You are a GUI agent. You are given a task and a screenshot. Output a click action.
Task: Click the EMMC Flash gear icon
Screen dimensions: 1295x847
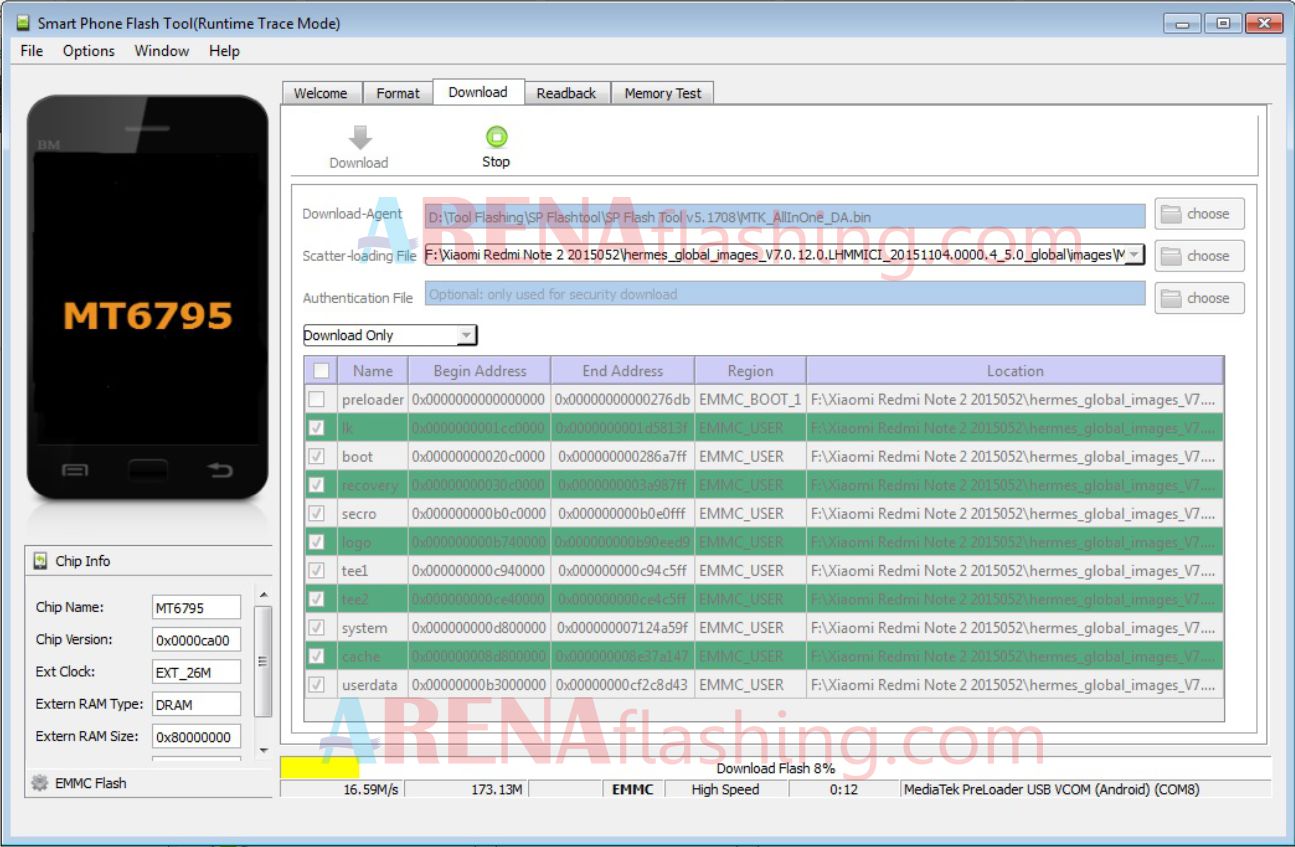tap(40, 783)
